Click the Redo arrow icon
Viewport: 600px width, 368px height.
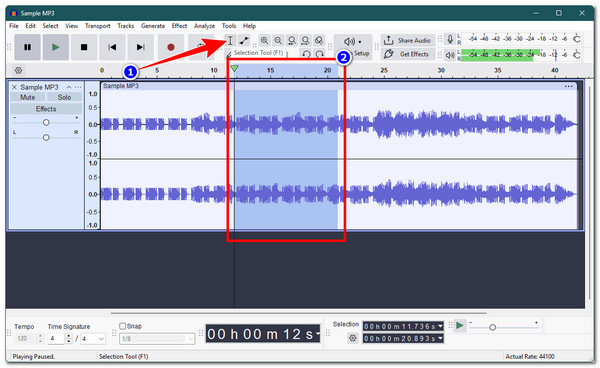coord(320,54)
